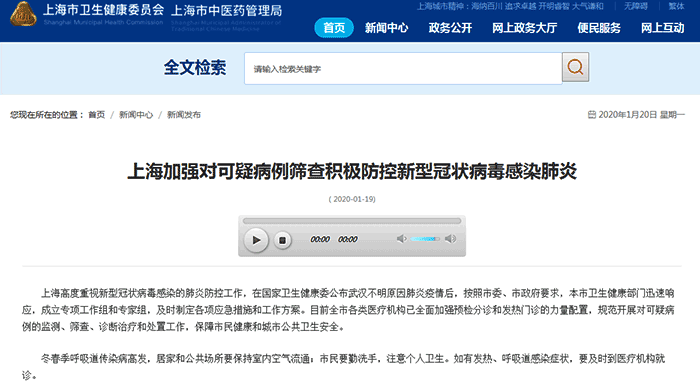Click the article headline about 新型冠状病毒

[352, 171]
